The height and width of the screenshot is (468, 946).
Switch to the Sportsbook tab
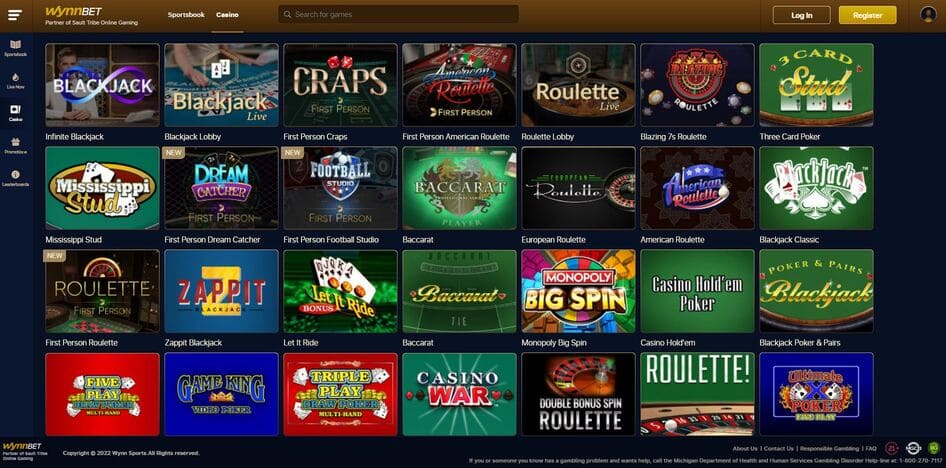pyautogui.click(x=186, y=14)
